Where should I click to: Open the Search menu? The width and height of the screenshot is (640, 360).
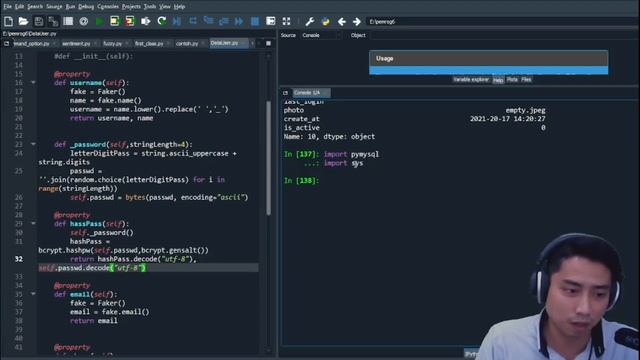pyautogui.click(x=35, y=7)
